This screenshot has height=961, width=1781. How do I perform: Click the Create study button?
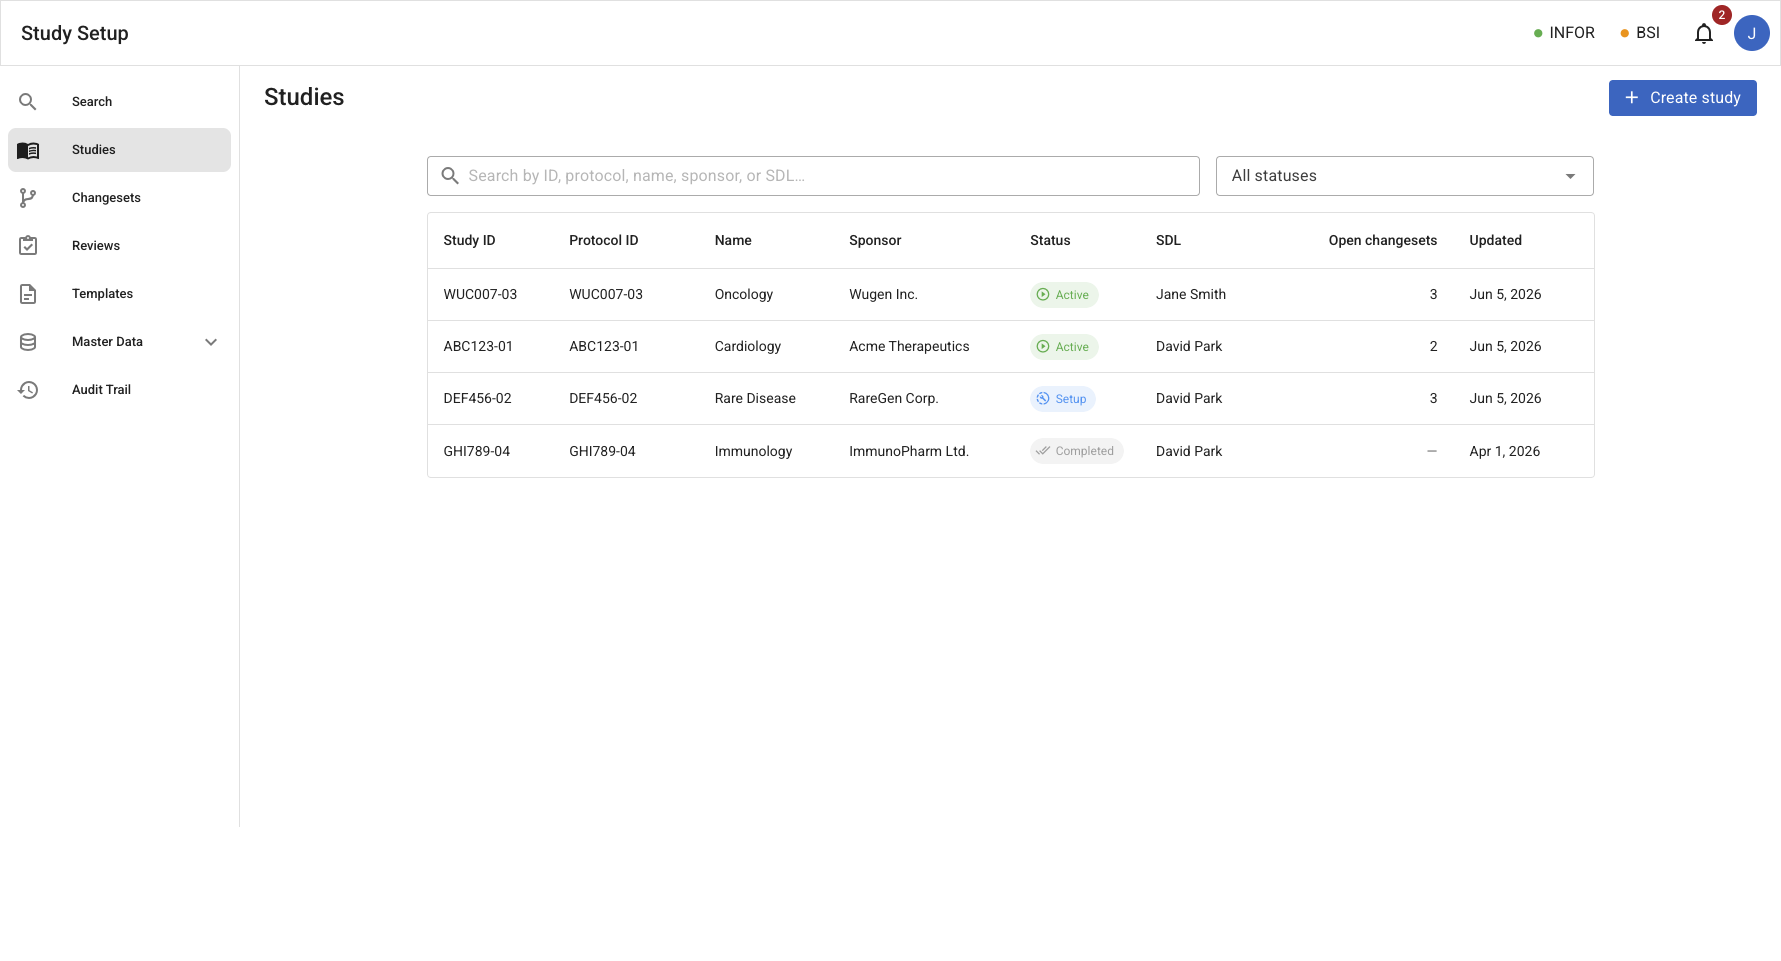pyautogui.click(x=1682, y=98)
